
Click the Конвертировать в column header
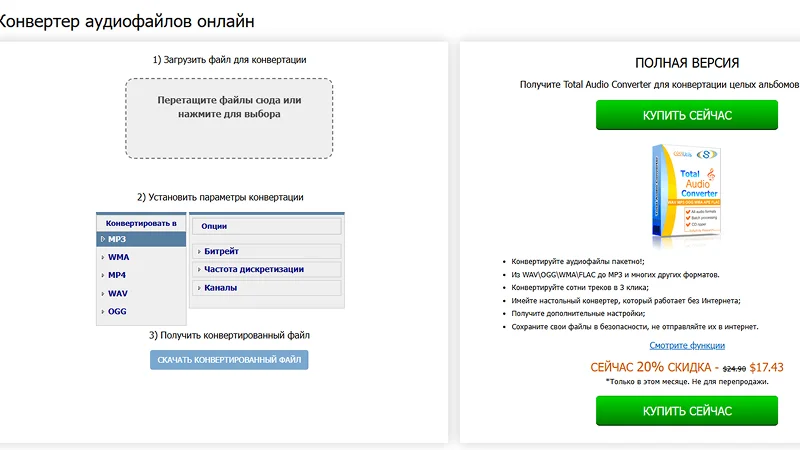click(141, 223)
